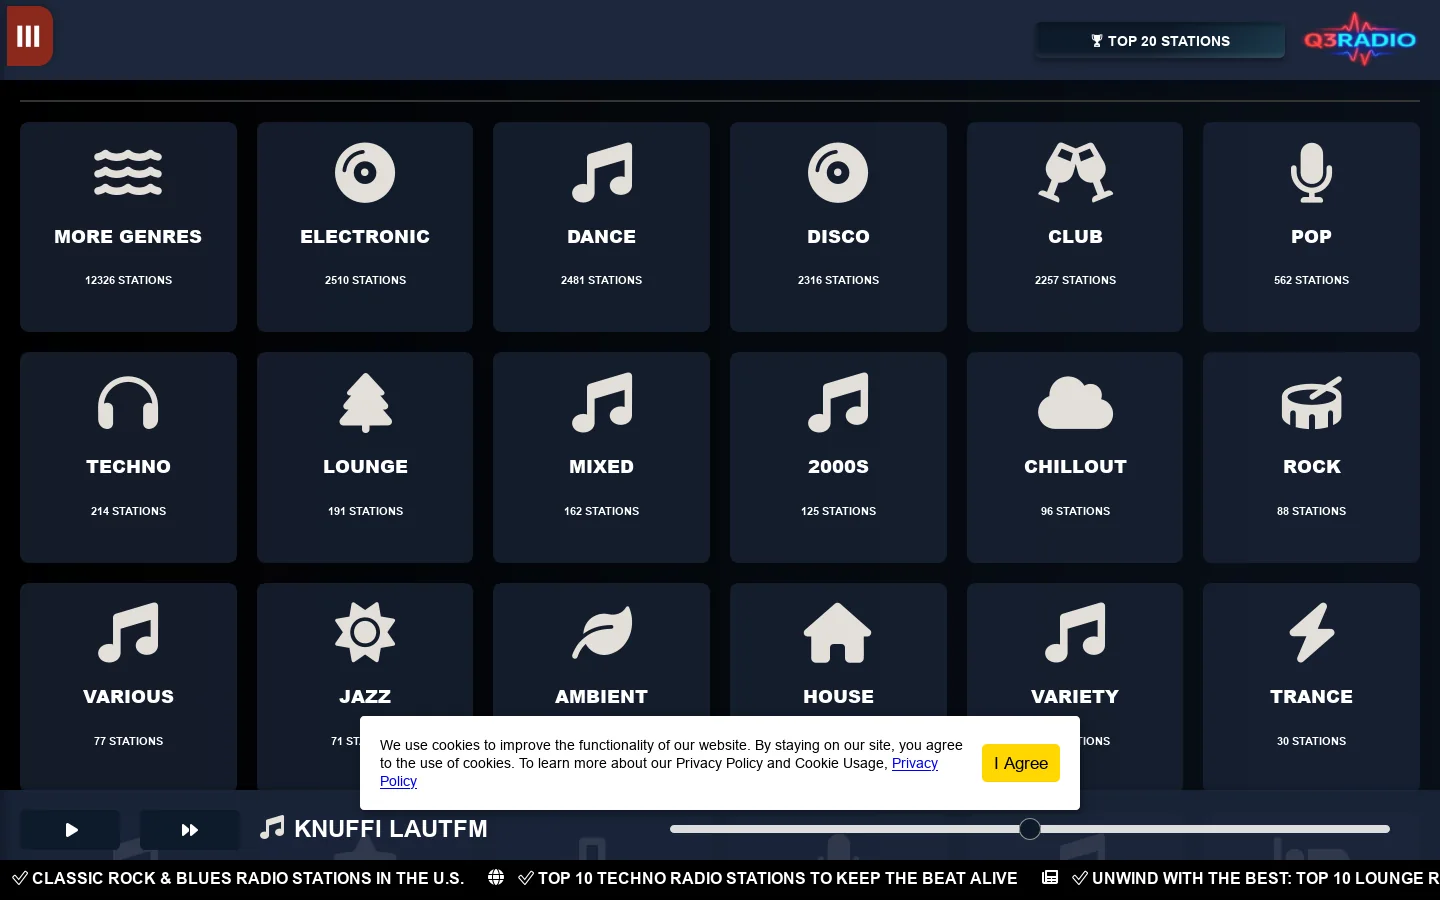This screenshot has width=1440, height=900.
Task: Open the Club genre champagne glasses icon
Action: point(1075,172)
